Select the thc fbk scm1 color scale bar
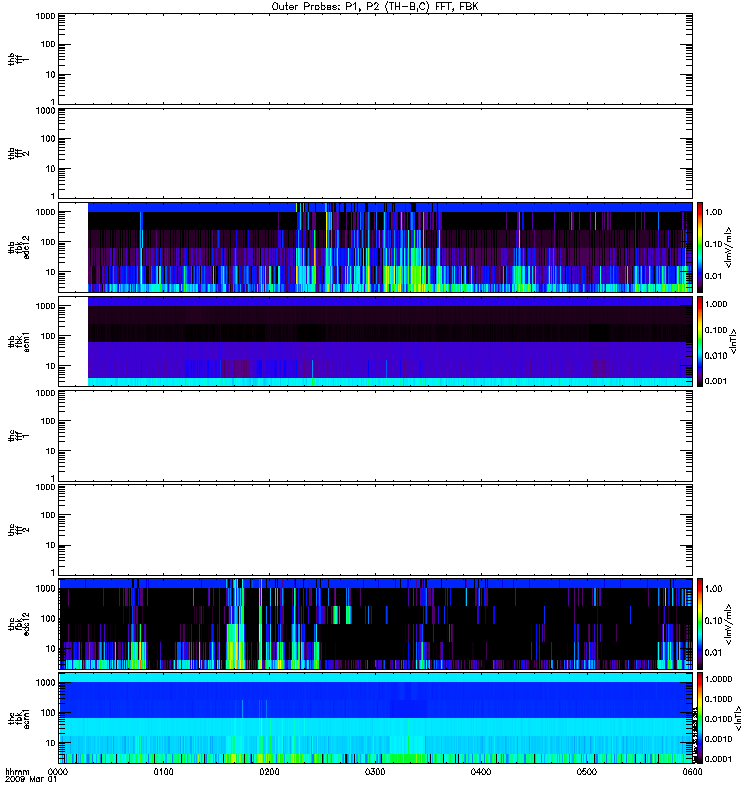 (x=700, y=718)
